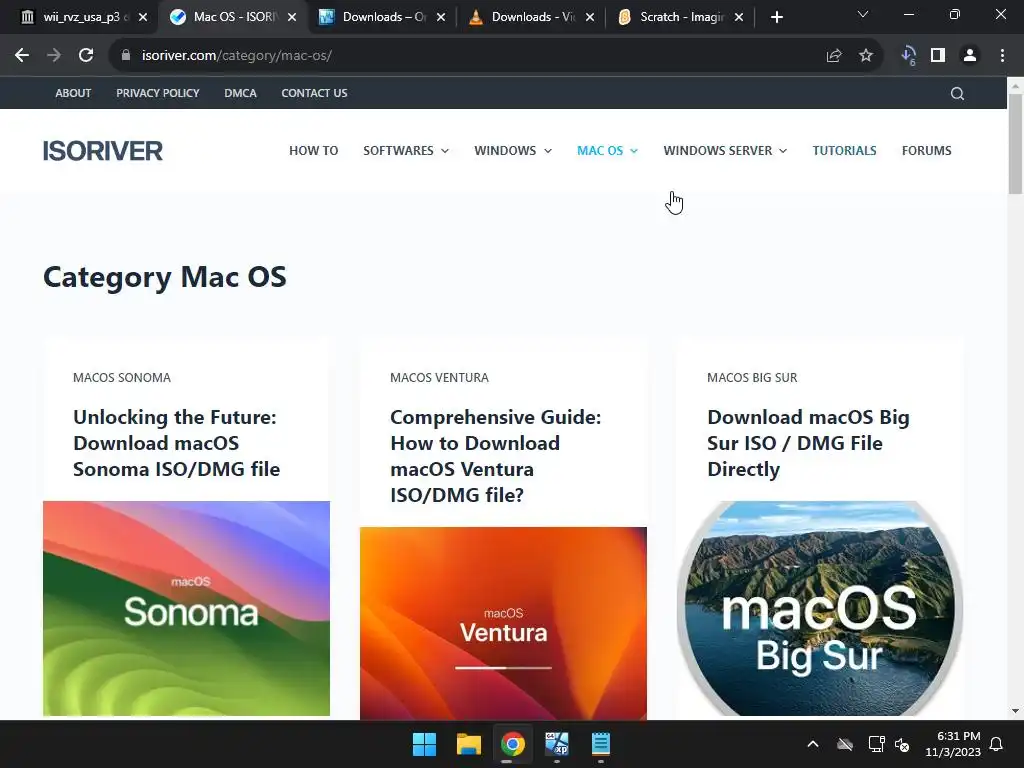Viewport: 1024px width, 768px height.
Task: Open the DMCA page
Action: (x=240, y=93)
